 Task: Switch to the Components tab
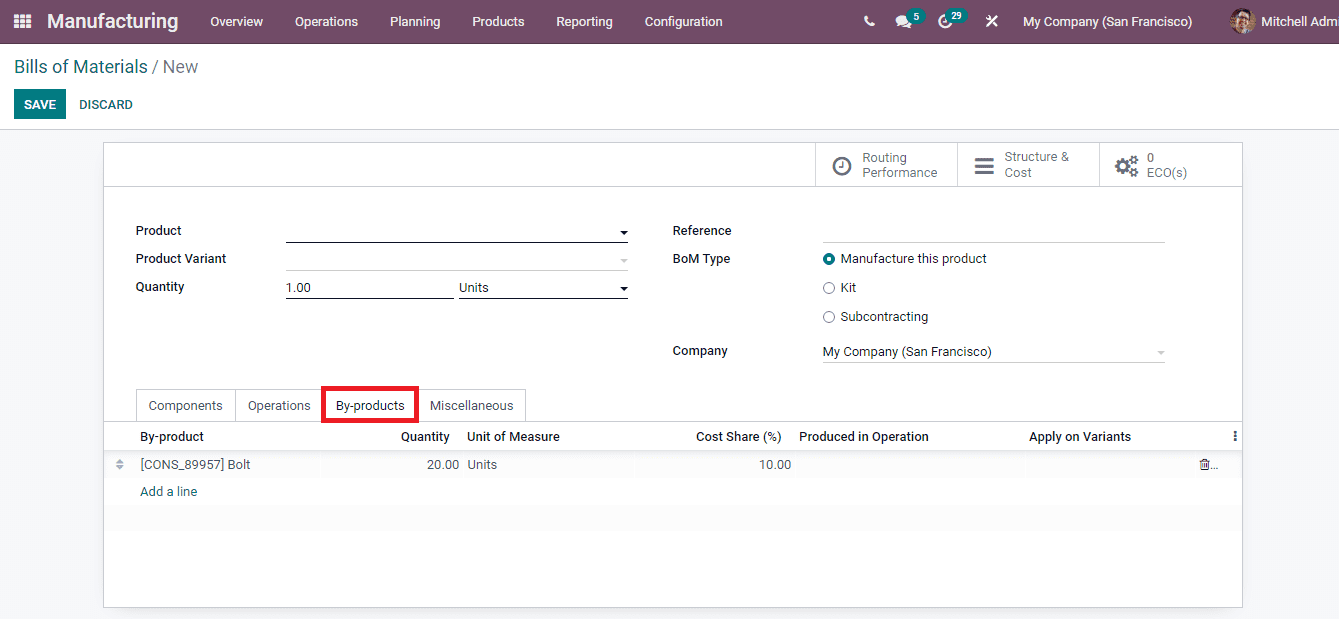(x=185, y=405)
